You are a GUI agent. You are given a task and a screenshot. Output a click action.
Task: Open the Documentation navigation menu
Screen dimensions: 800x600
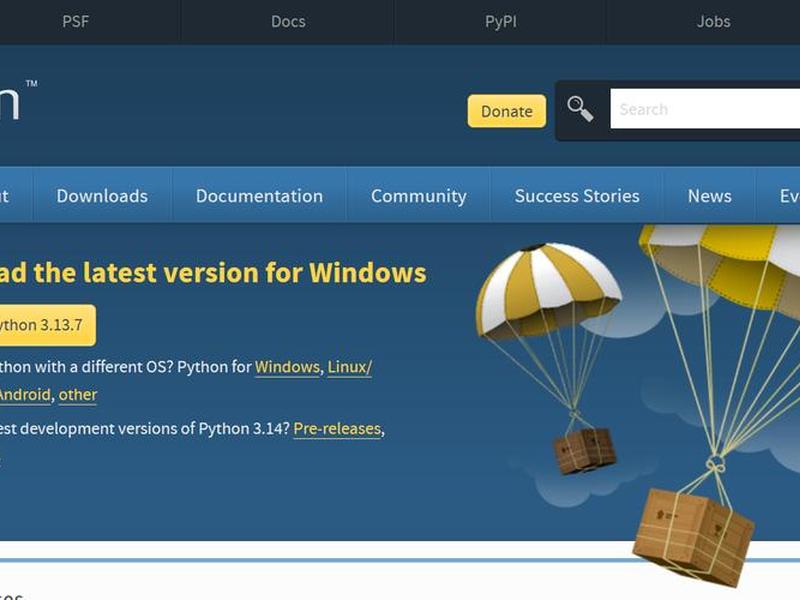(x=259, y=196)
